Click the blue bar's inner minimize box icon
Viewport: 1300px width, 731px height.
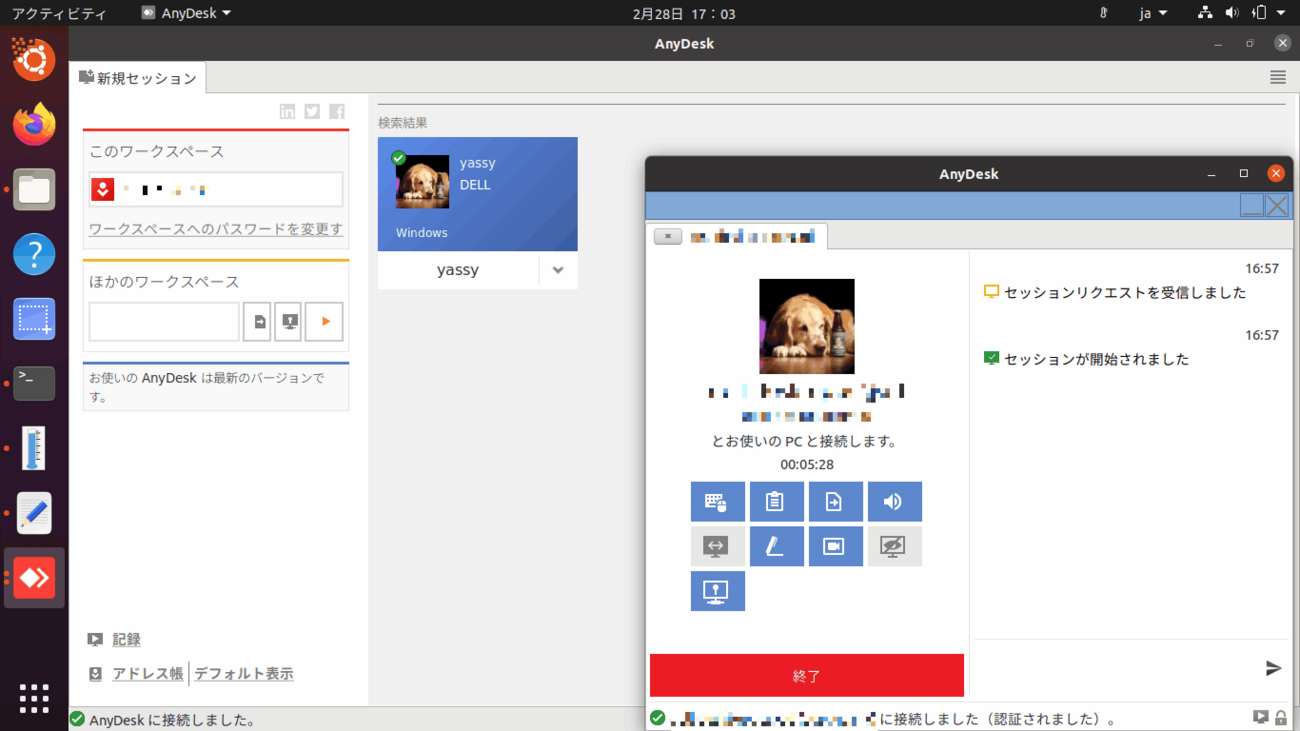1251,205
